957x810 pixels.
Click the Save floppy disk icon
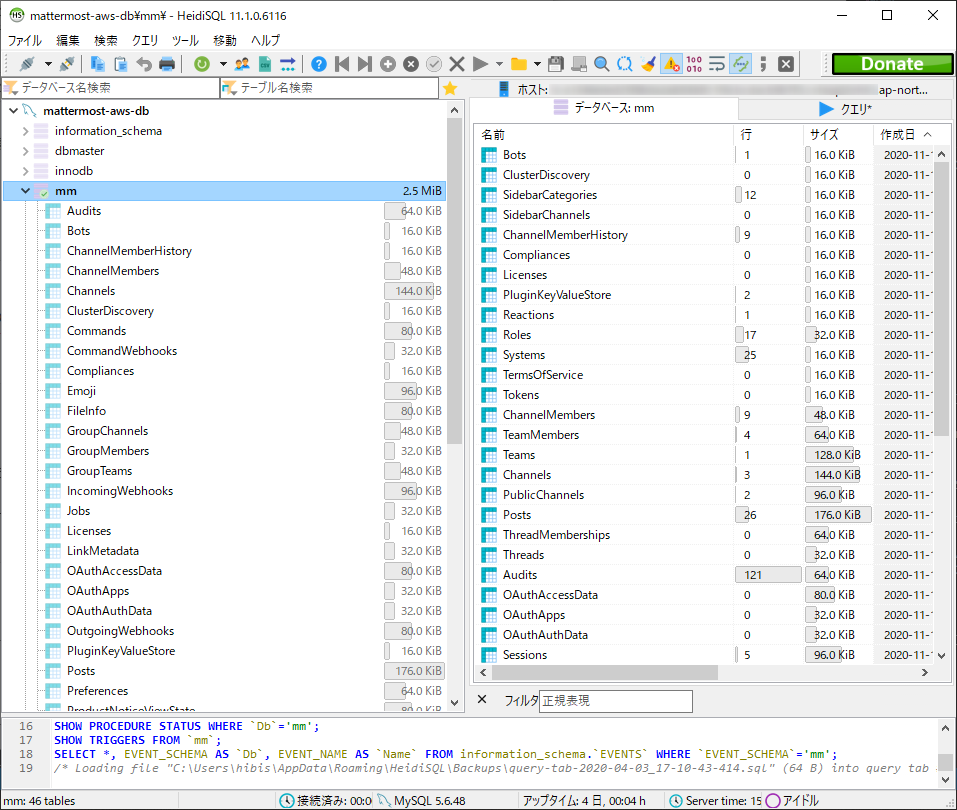coord(555,64)
